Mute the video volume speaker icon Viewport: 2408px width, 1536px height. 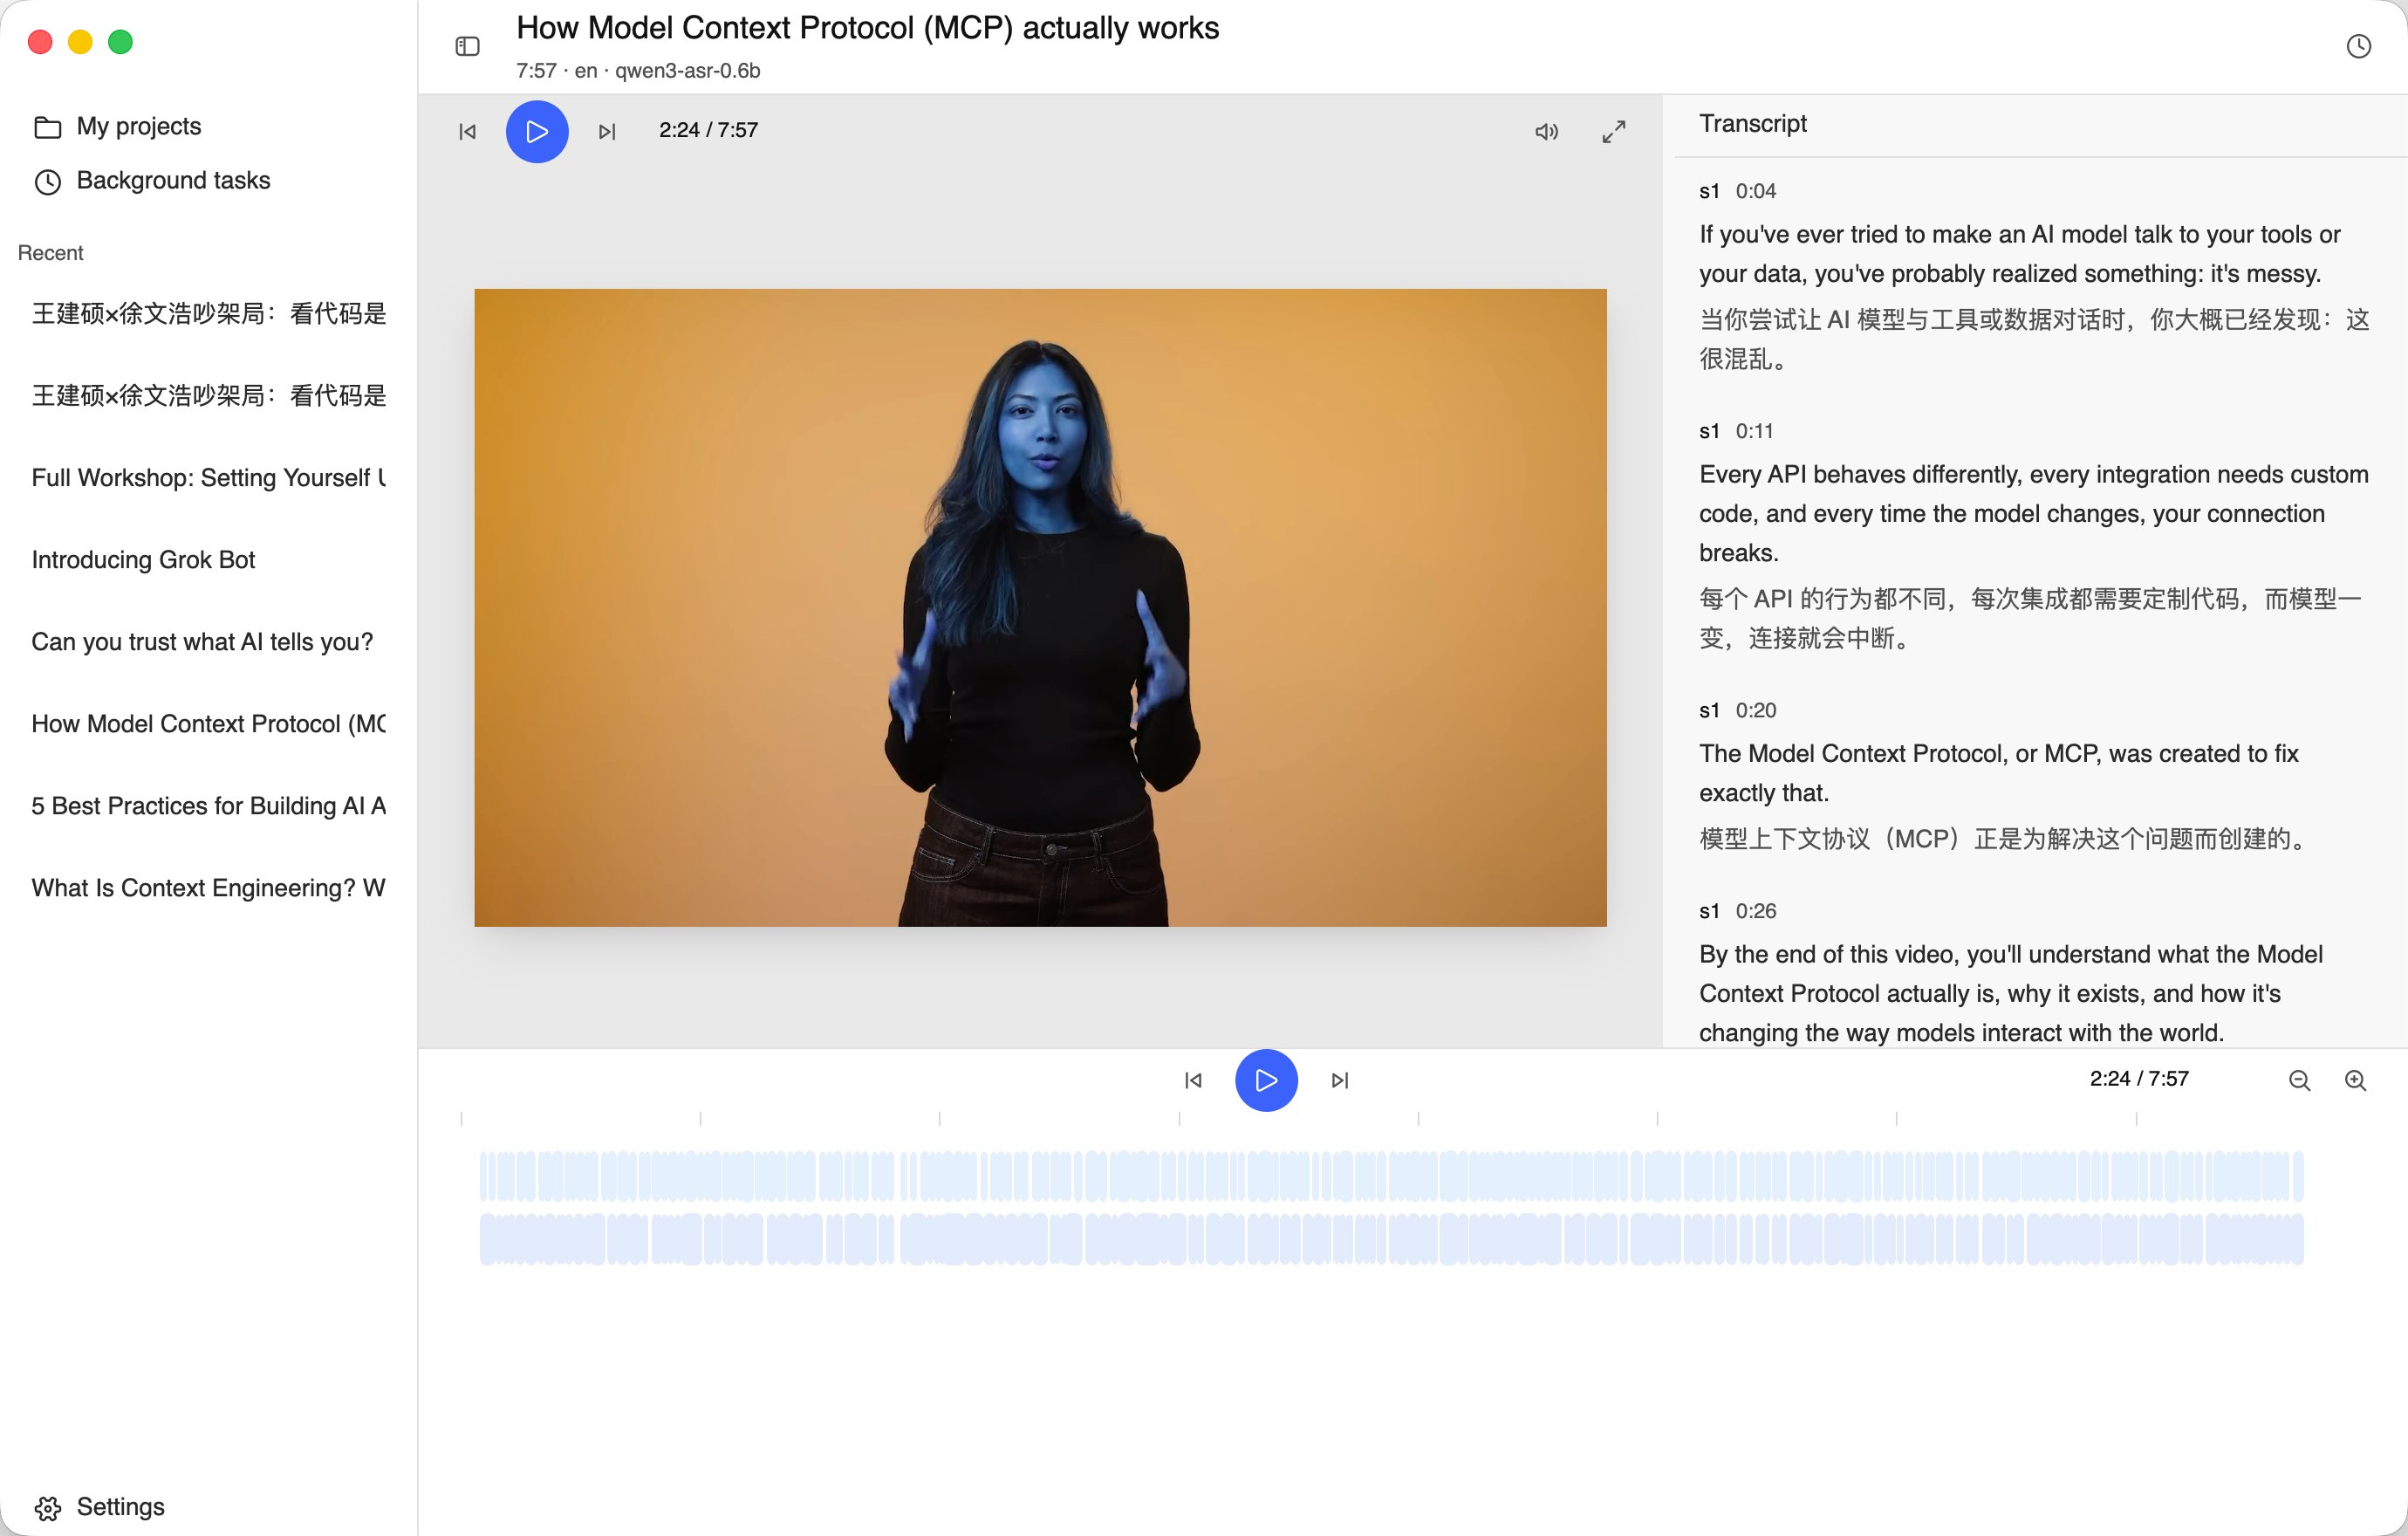[x=1546, y=131]
